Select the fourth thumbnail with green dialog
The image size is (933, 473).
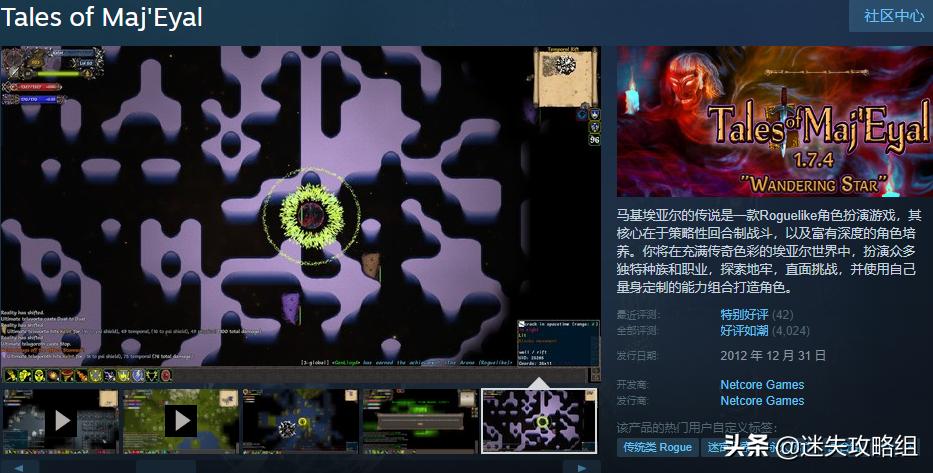tap(421, 421)
